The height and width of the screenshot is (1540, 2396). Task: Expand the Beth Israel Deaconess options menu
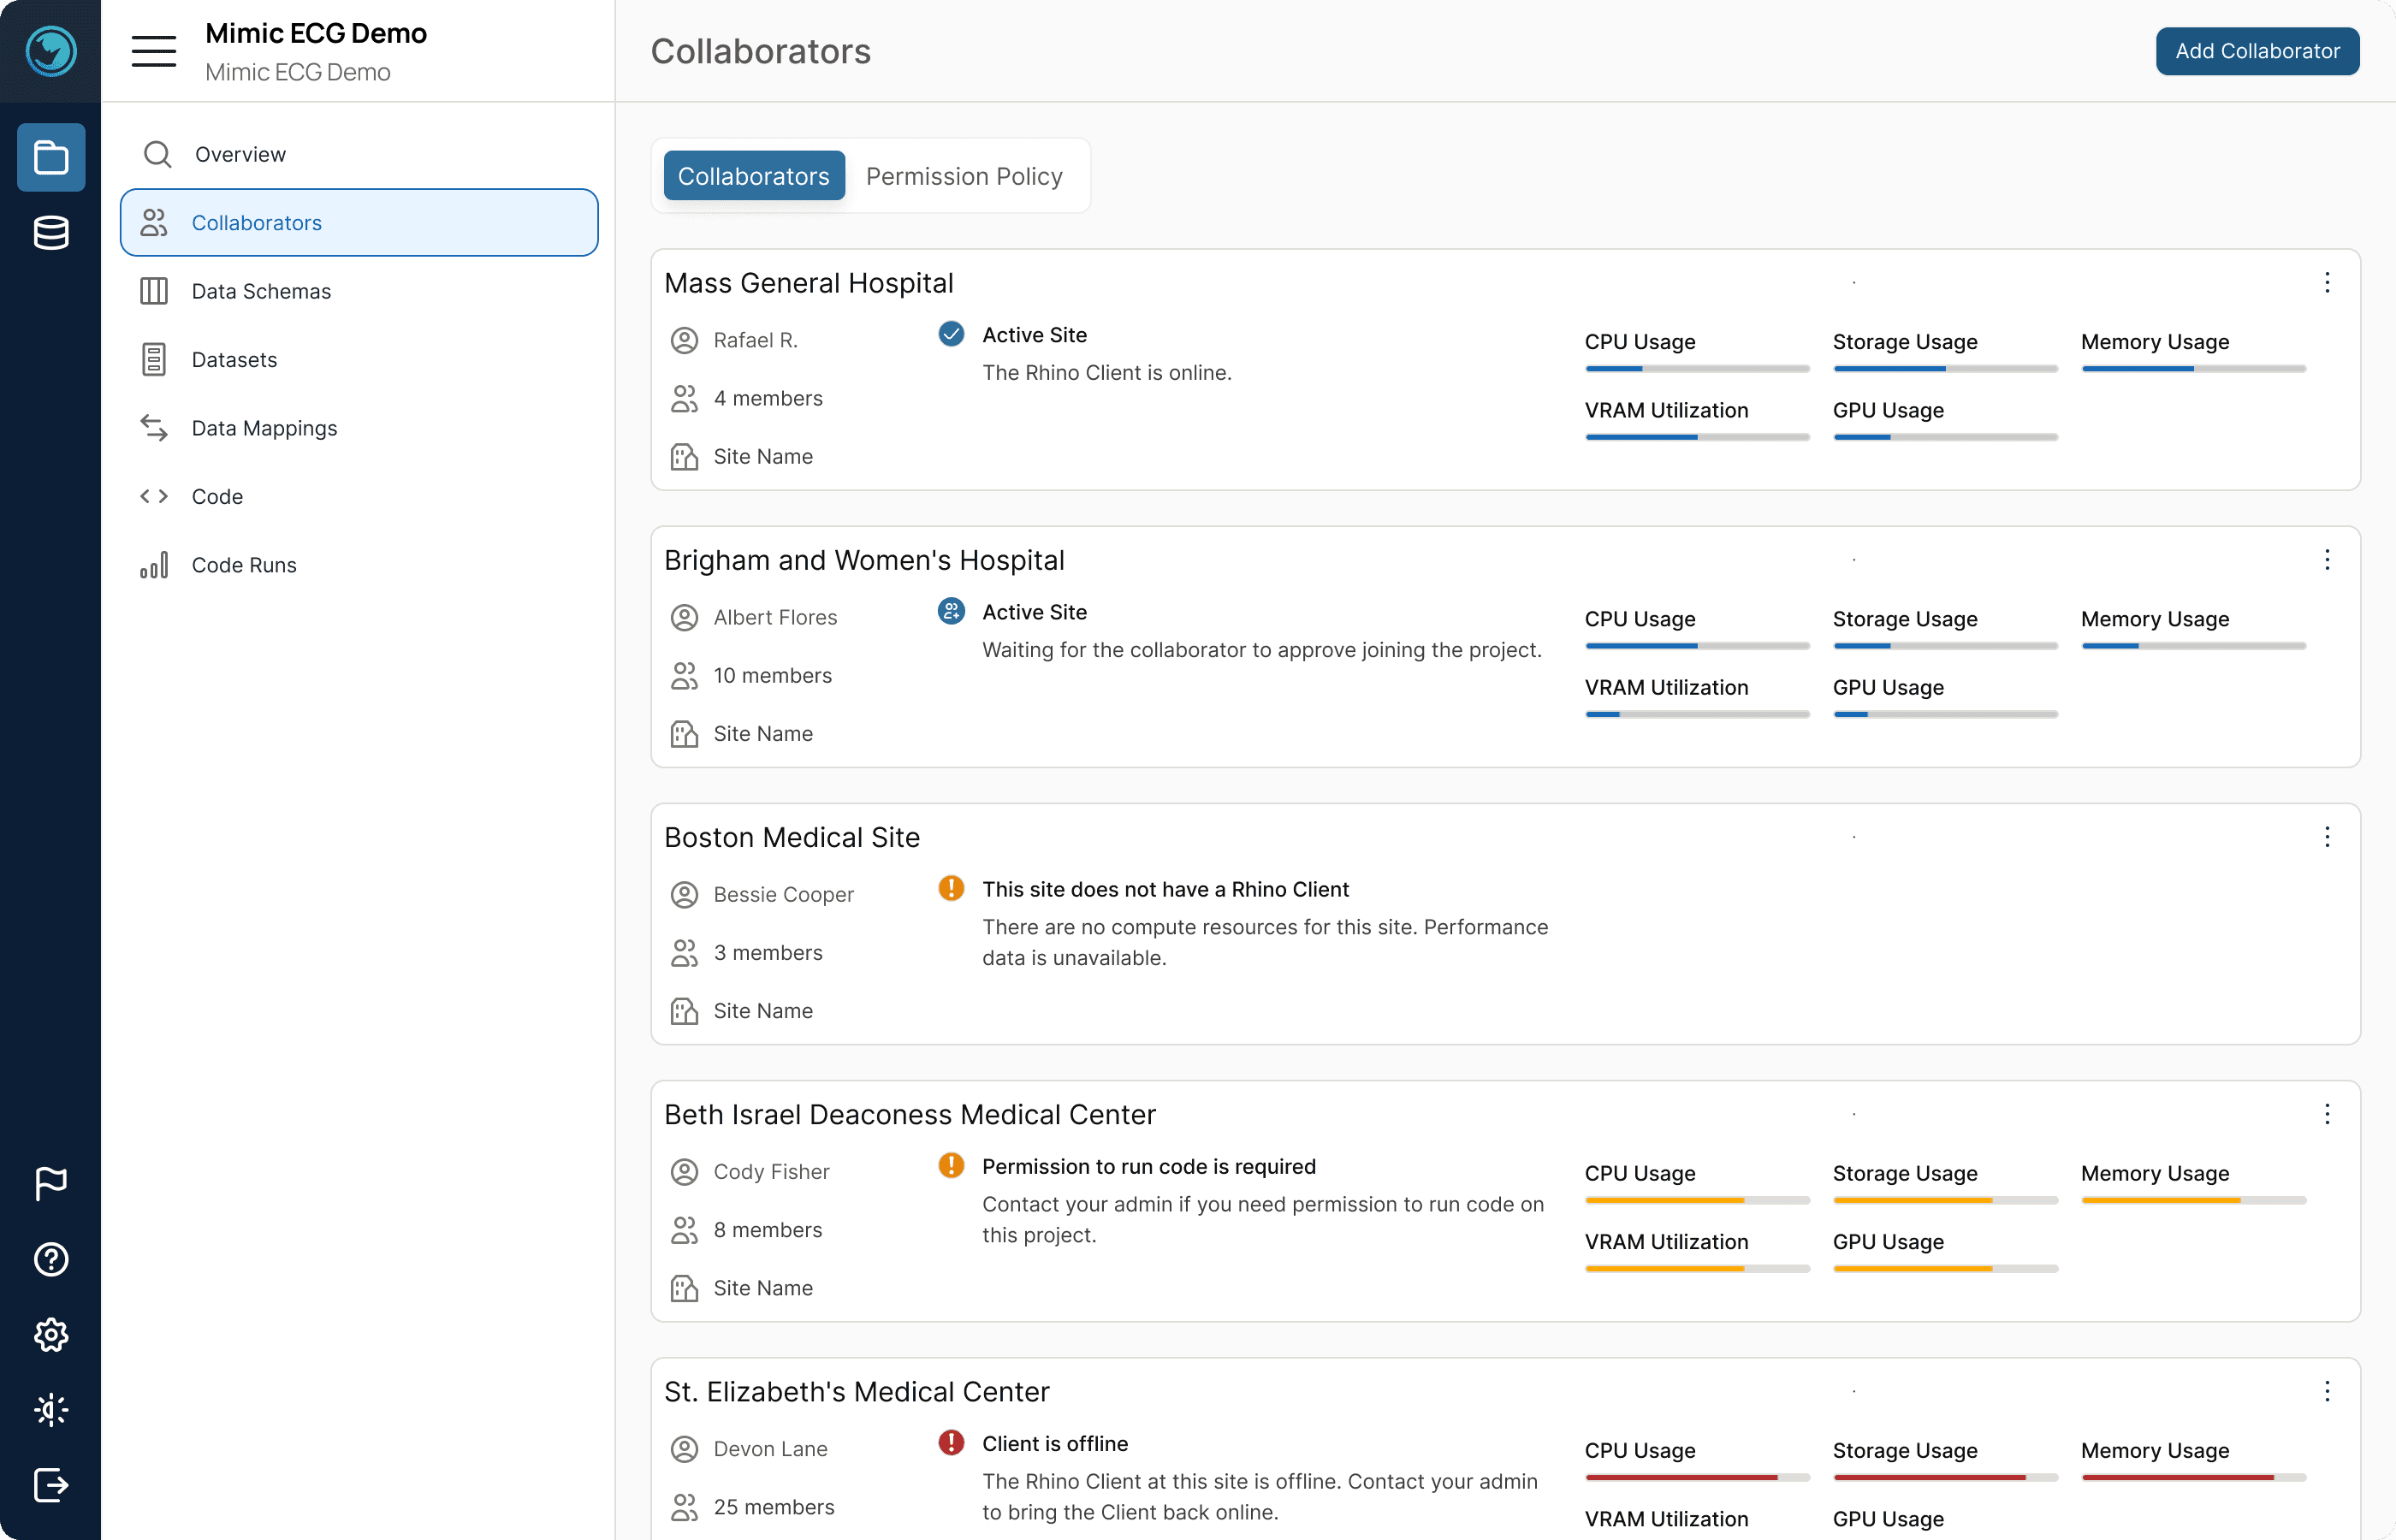[x=2327, y=1114]
